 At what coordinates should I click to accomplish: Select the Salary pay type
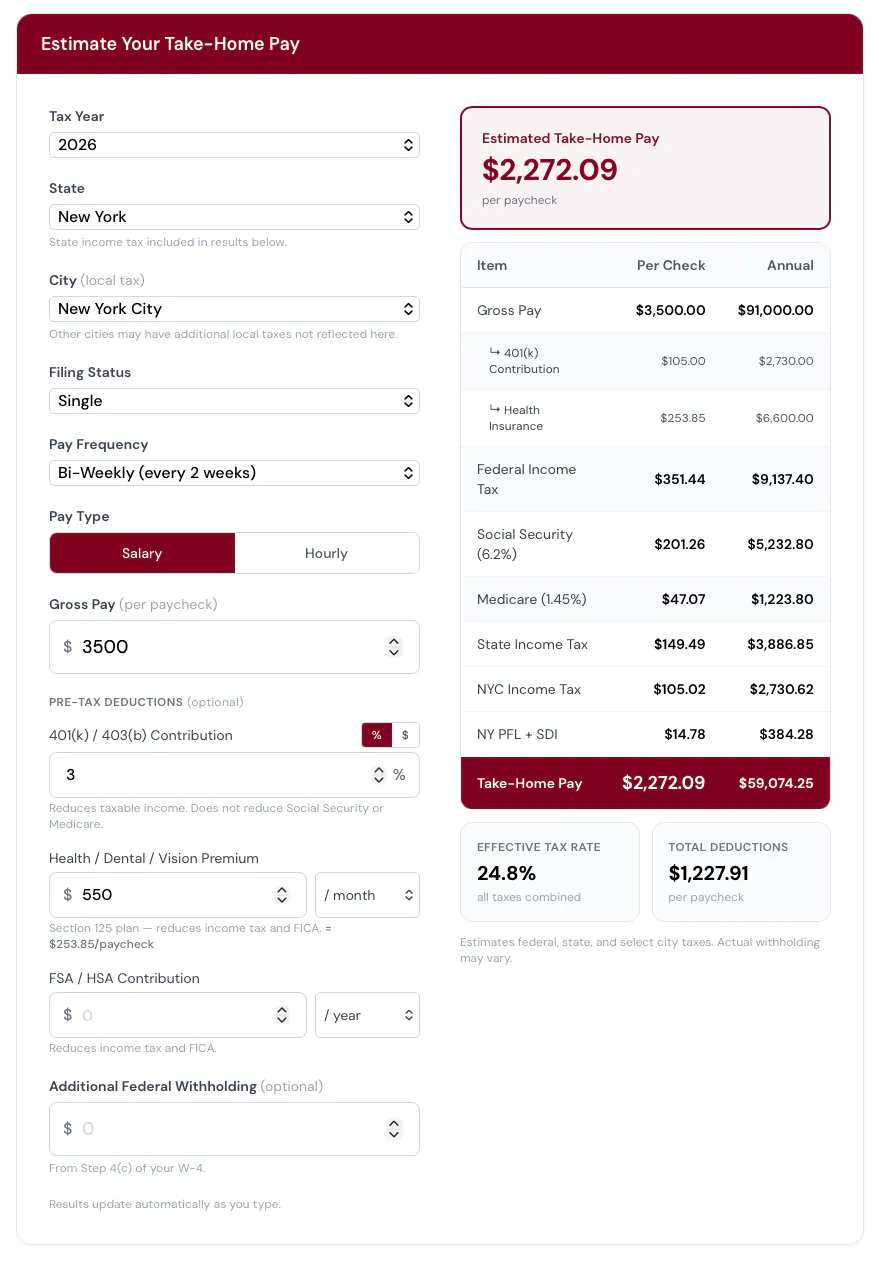142,553
